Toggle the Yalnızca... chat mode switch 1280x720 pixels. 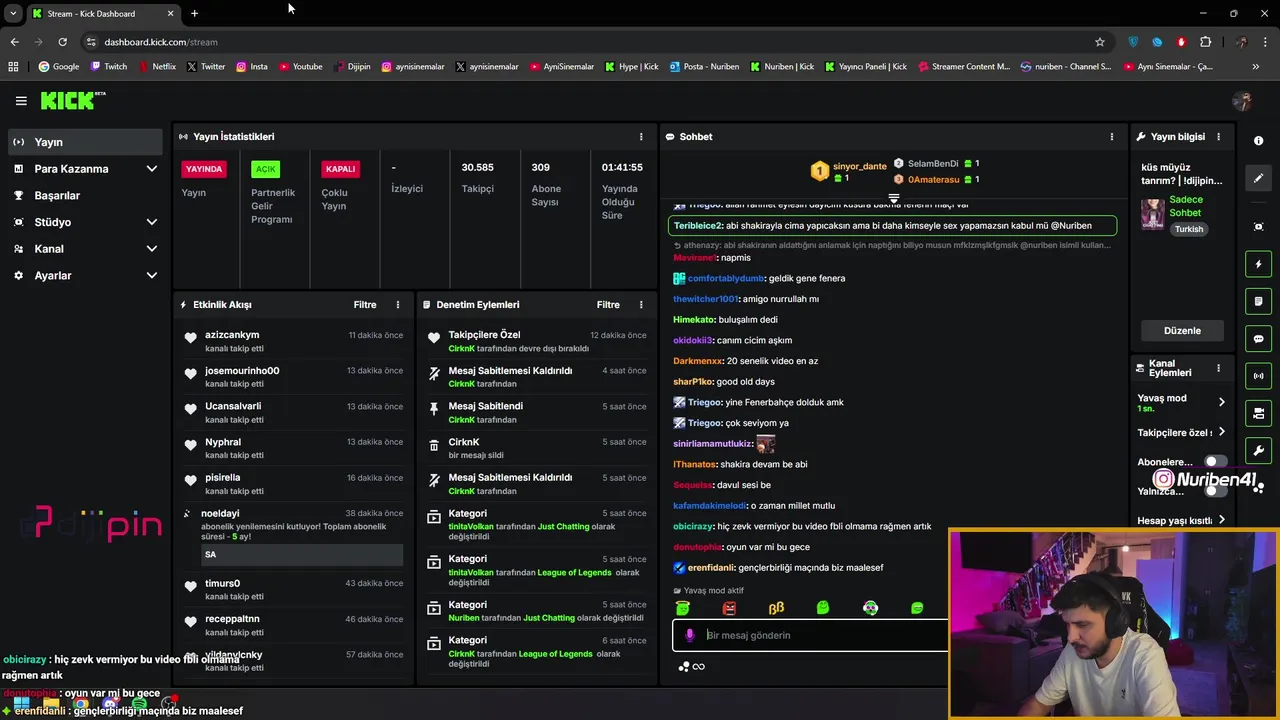tap(1215, 491)
